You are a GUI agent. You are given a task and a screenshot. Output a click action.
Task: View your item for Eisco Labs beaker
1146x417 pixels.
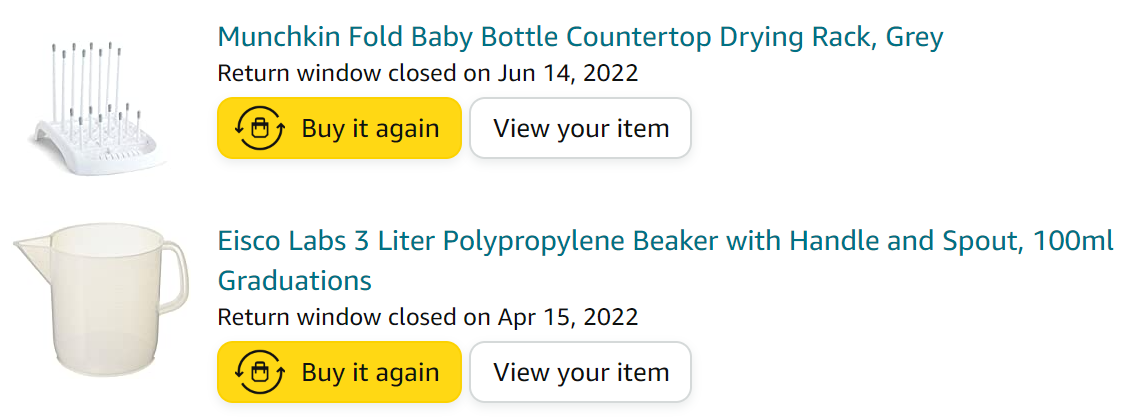click(x=580, y=372)
